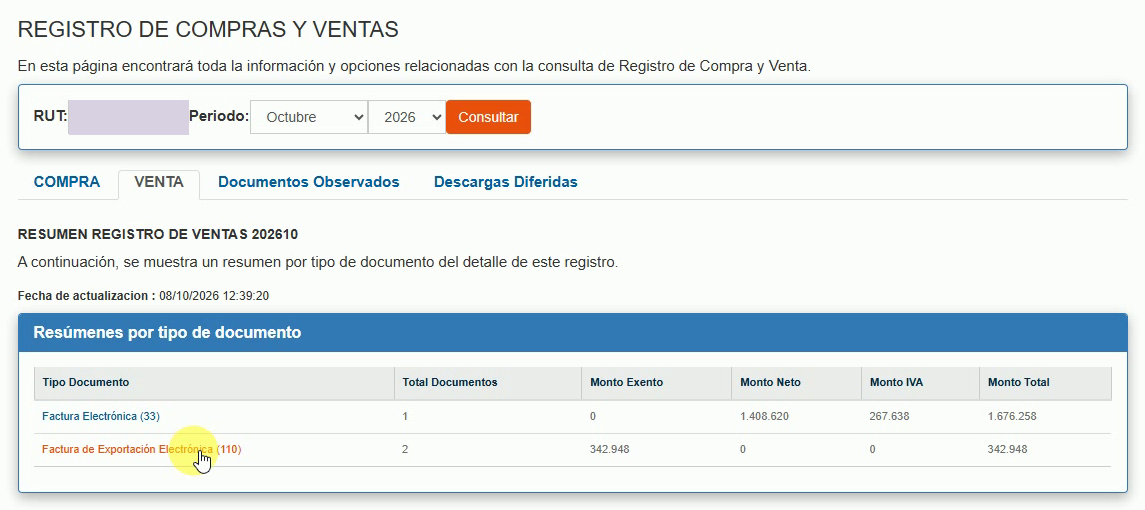The width and height of the screenshot is (1145, 510).
Task: Open the year dropdown showing 2026
Action: pos(407,117)
